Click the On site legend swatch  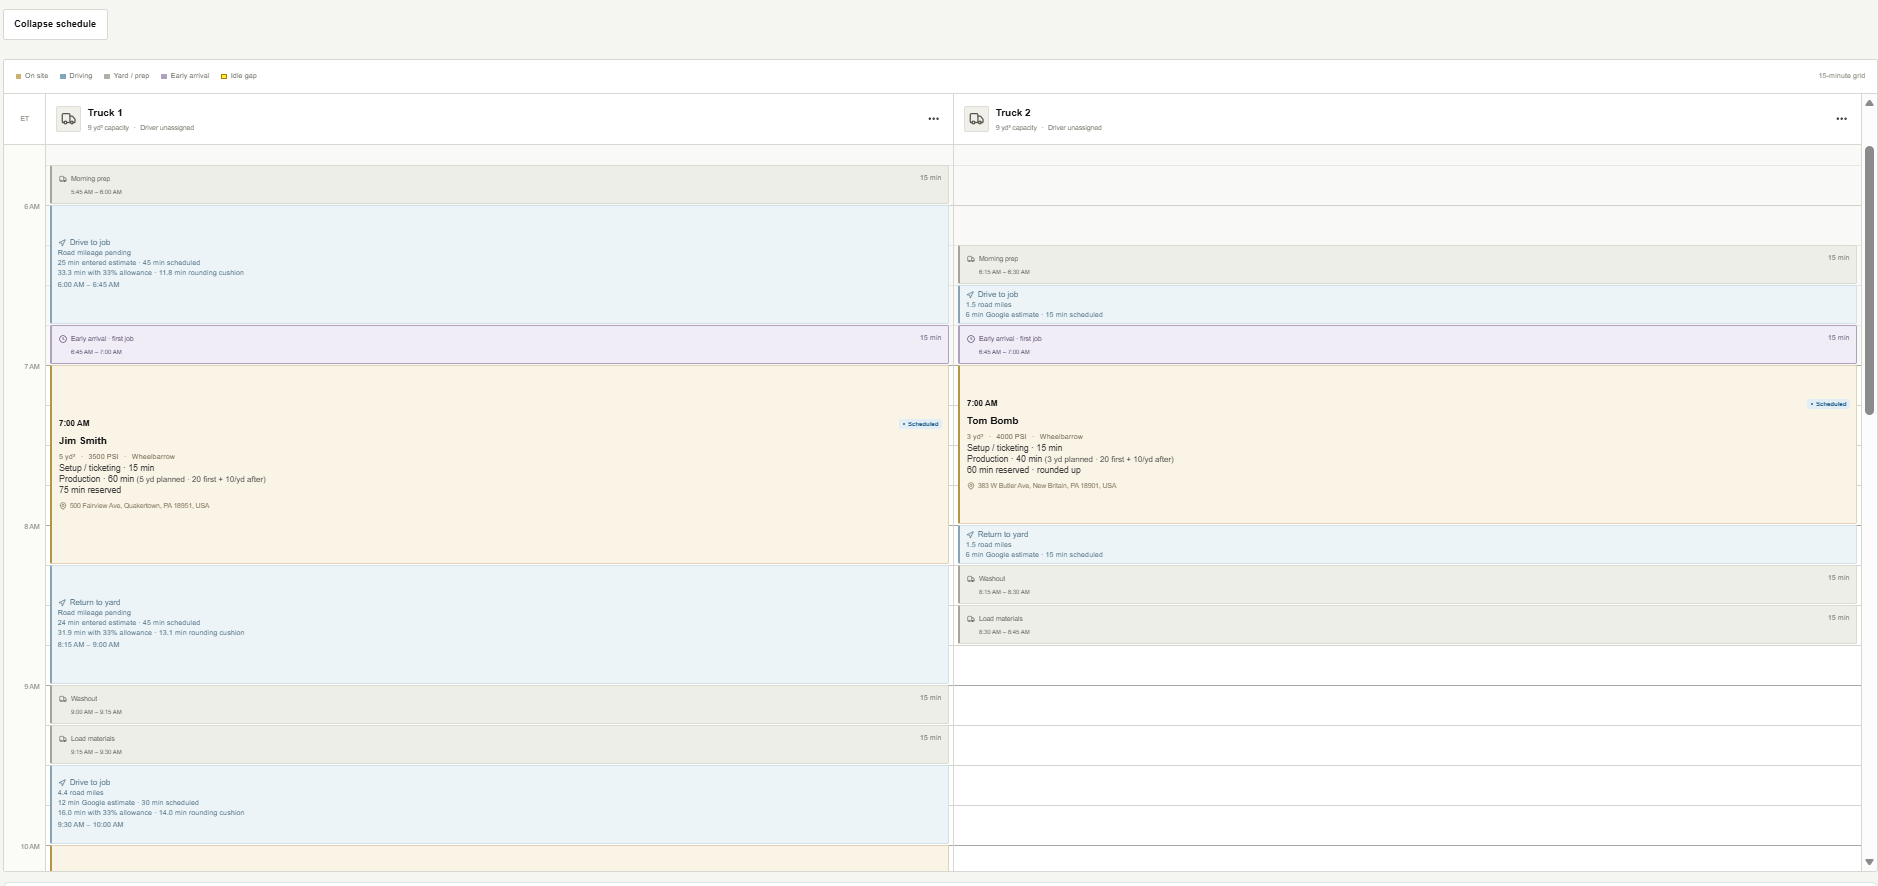pos(18,76)
